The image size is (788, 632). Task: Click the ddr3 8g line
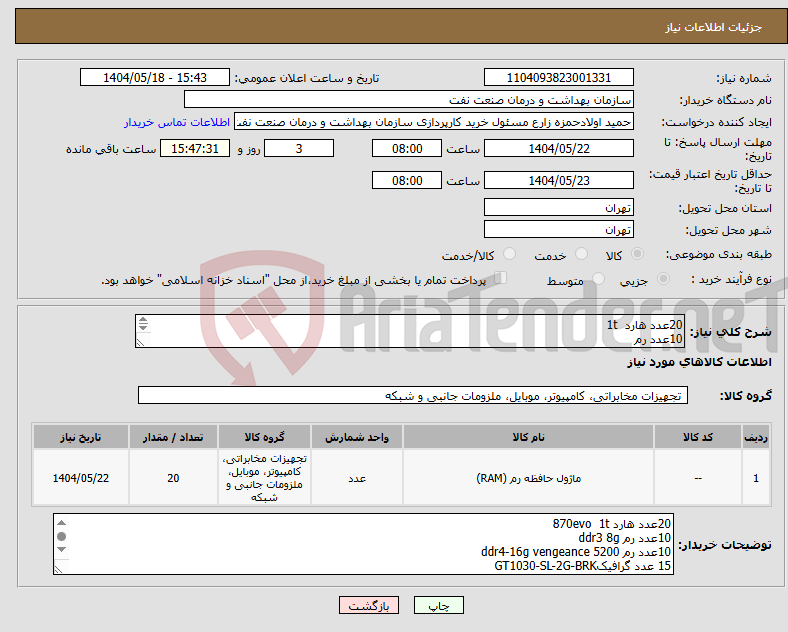(x=624, y=538)
